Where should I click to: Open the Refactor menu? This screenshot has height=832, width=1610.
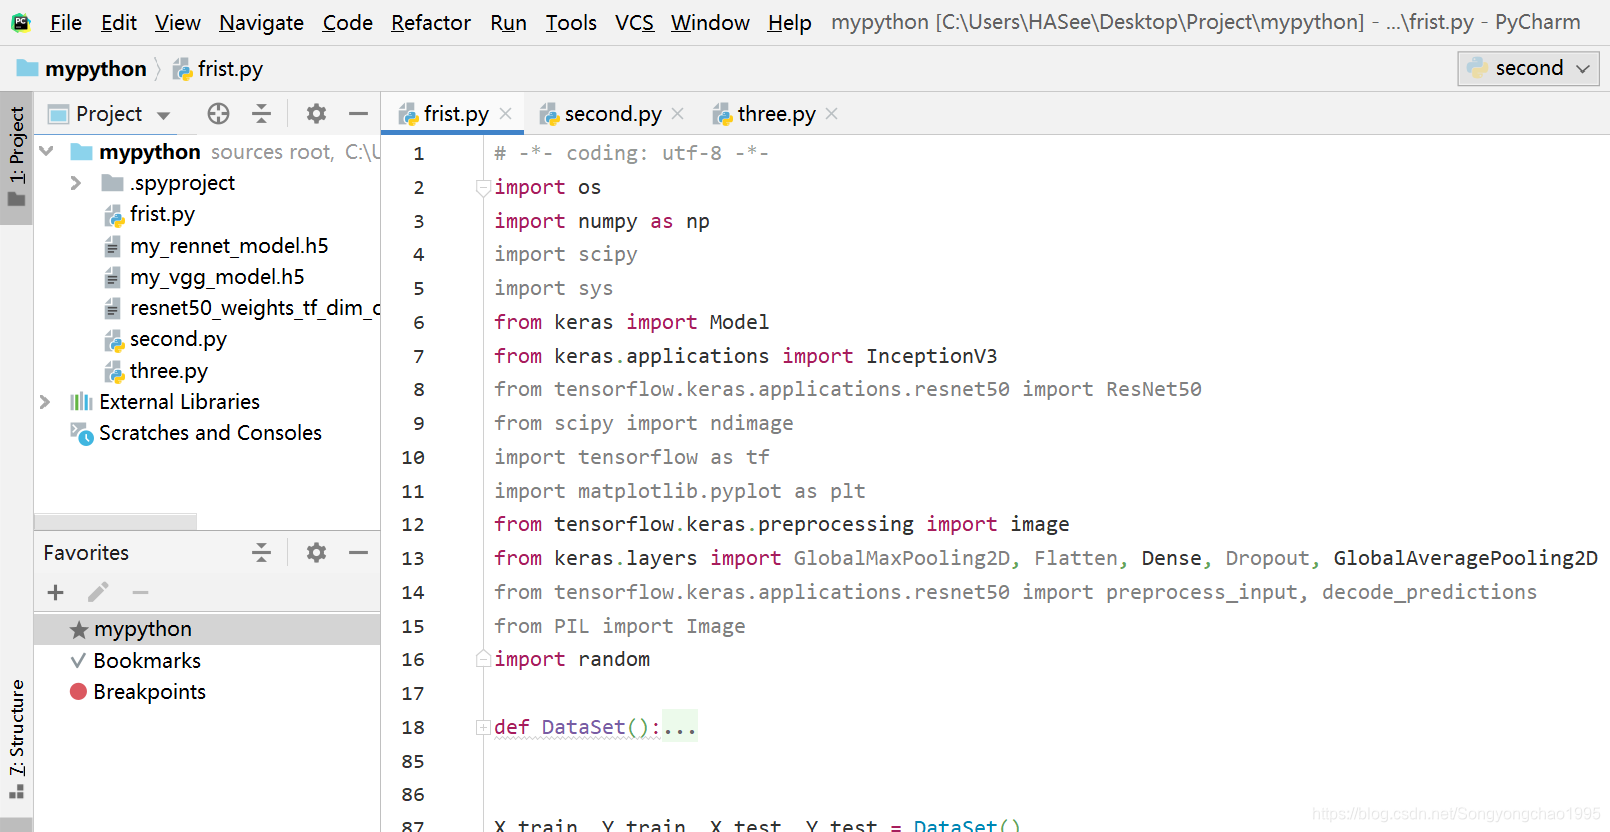pyautogui.click(x=431, y=22)
